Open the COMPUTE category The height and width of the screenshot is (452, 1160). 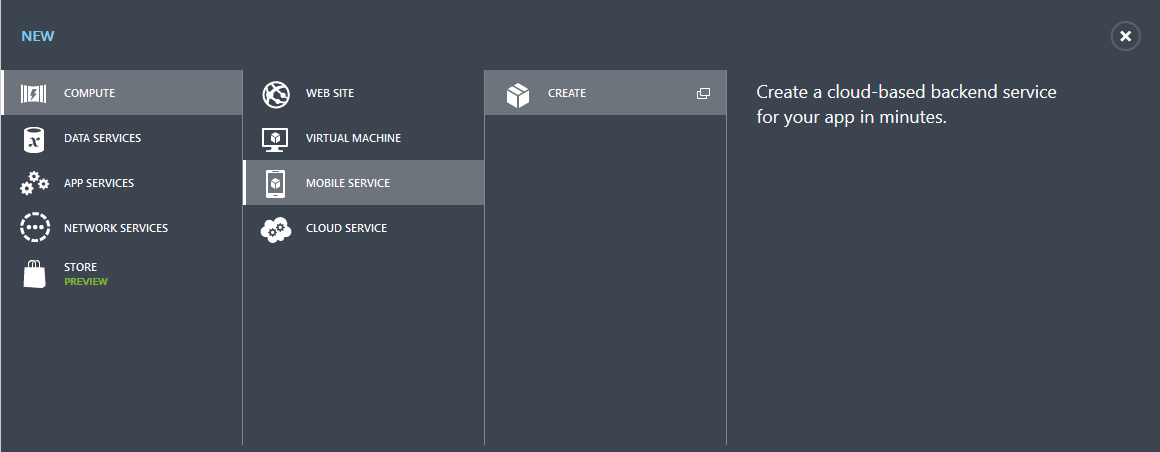(121, 93)
